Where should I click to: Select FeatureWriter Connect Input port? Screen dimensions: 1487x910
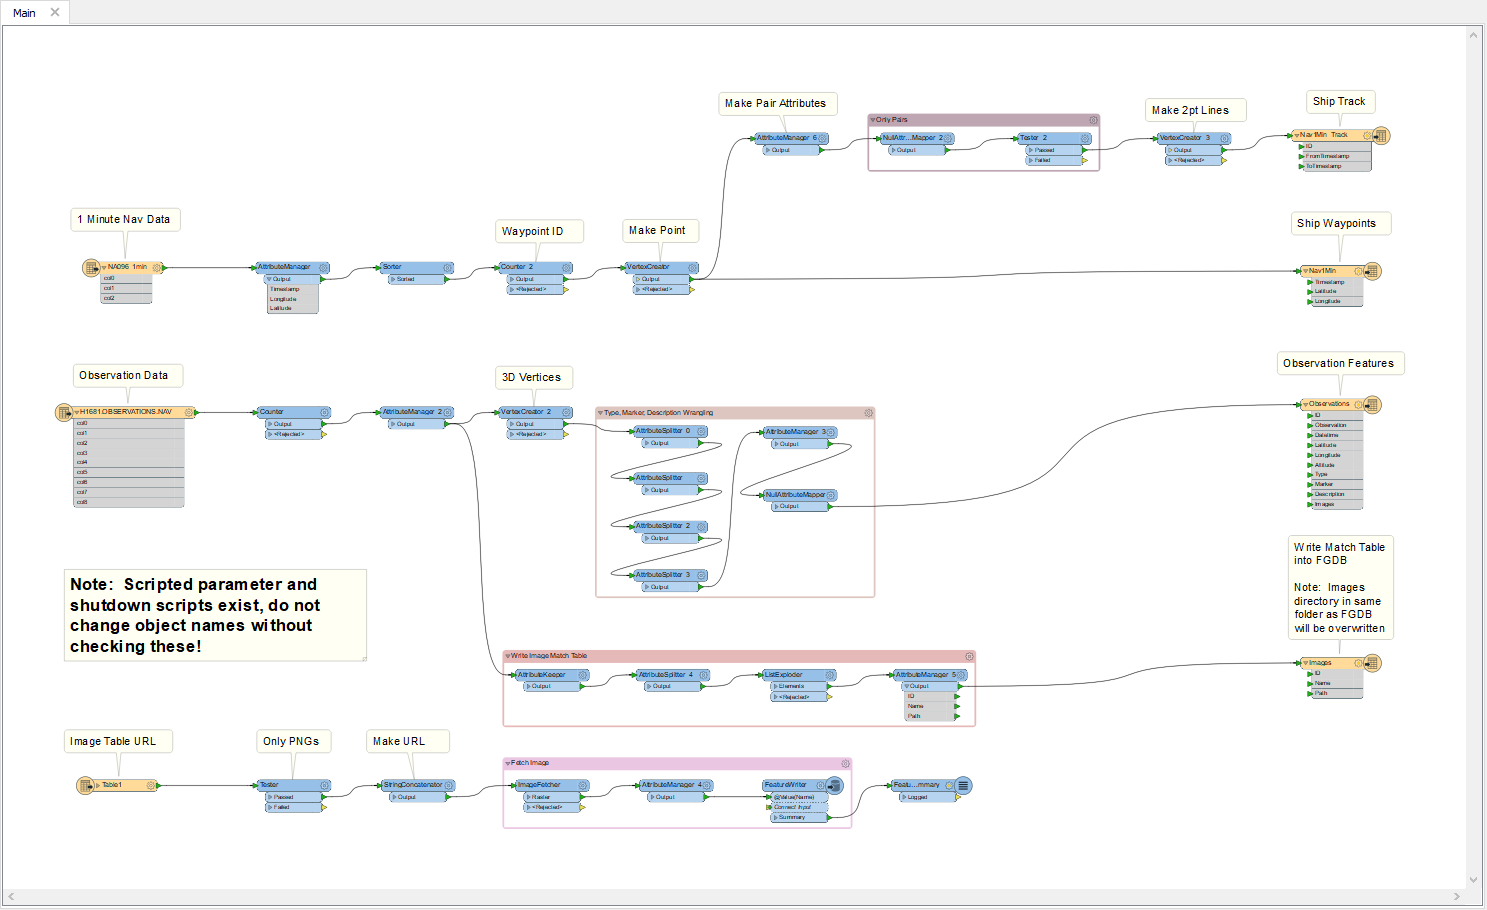tap(798, 807)
